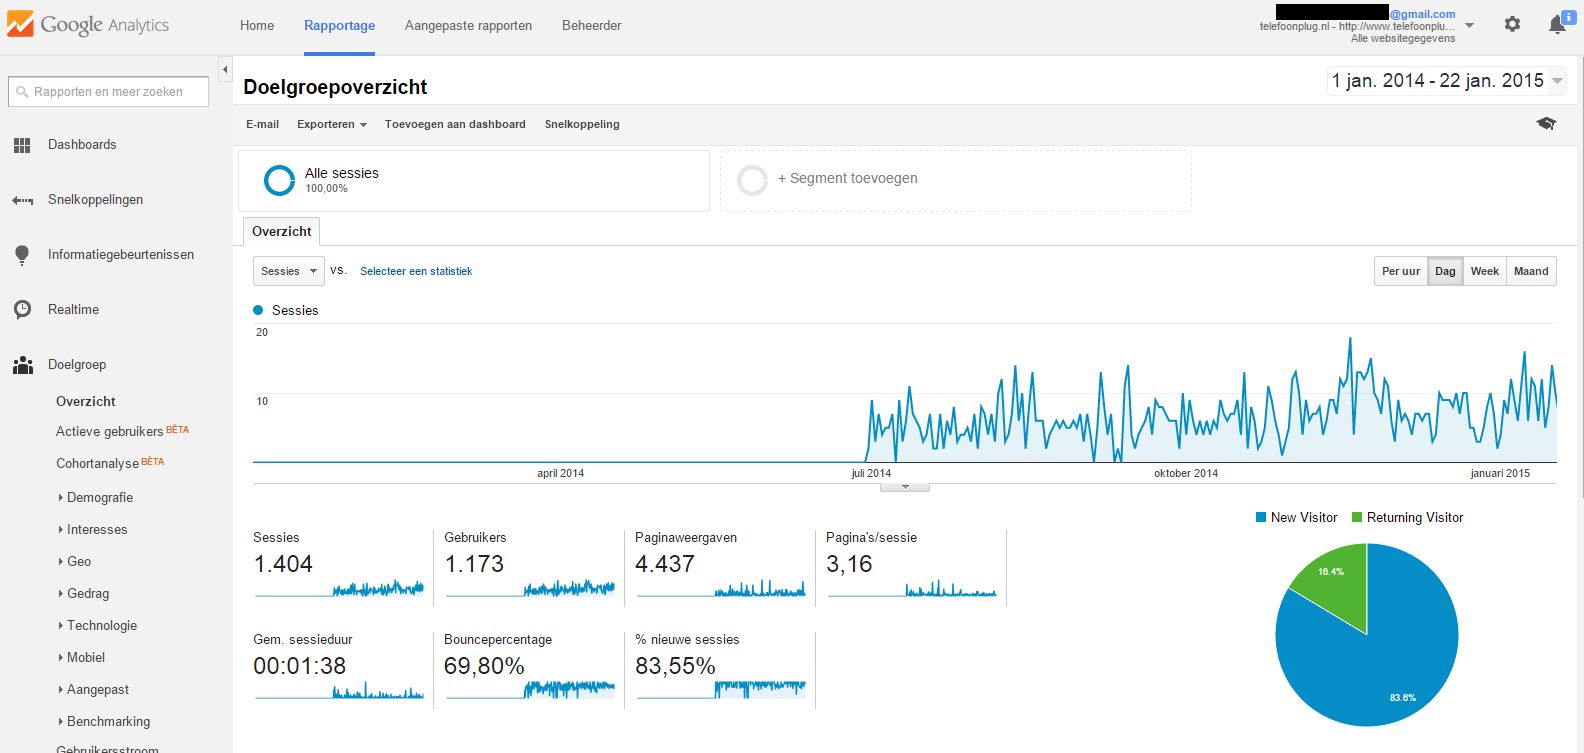Open Snelkoppelingen in the sidebar

point(95,200)
